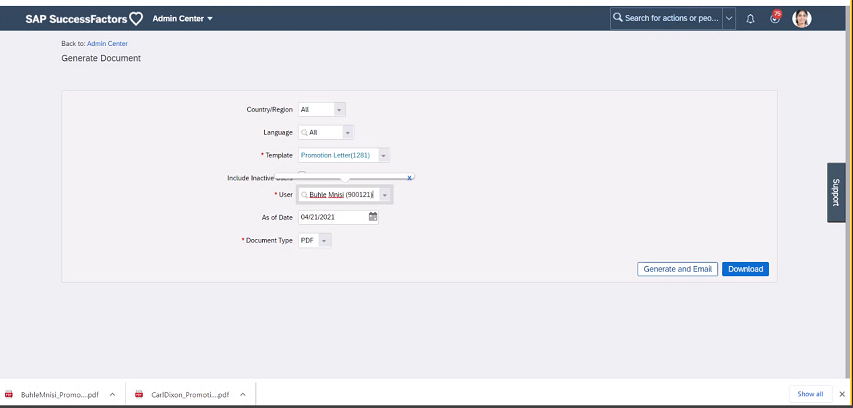Open downloaded CarlDixon_Promoti...pdf file

pos(190,394)
